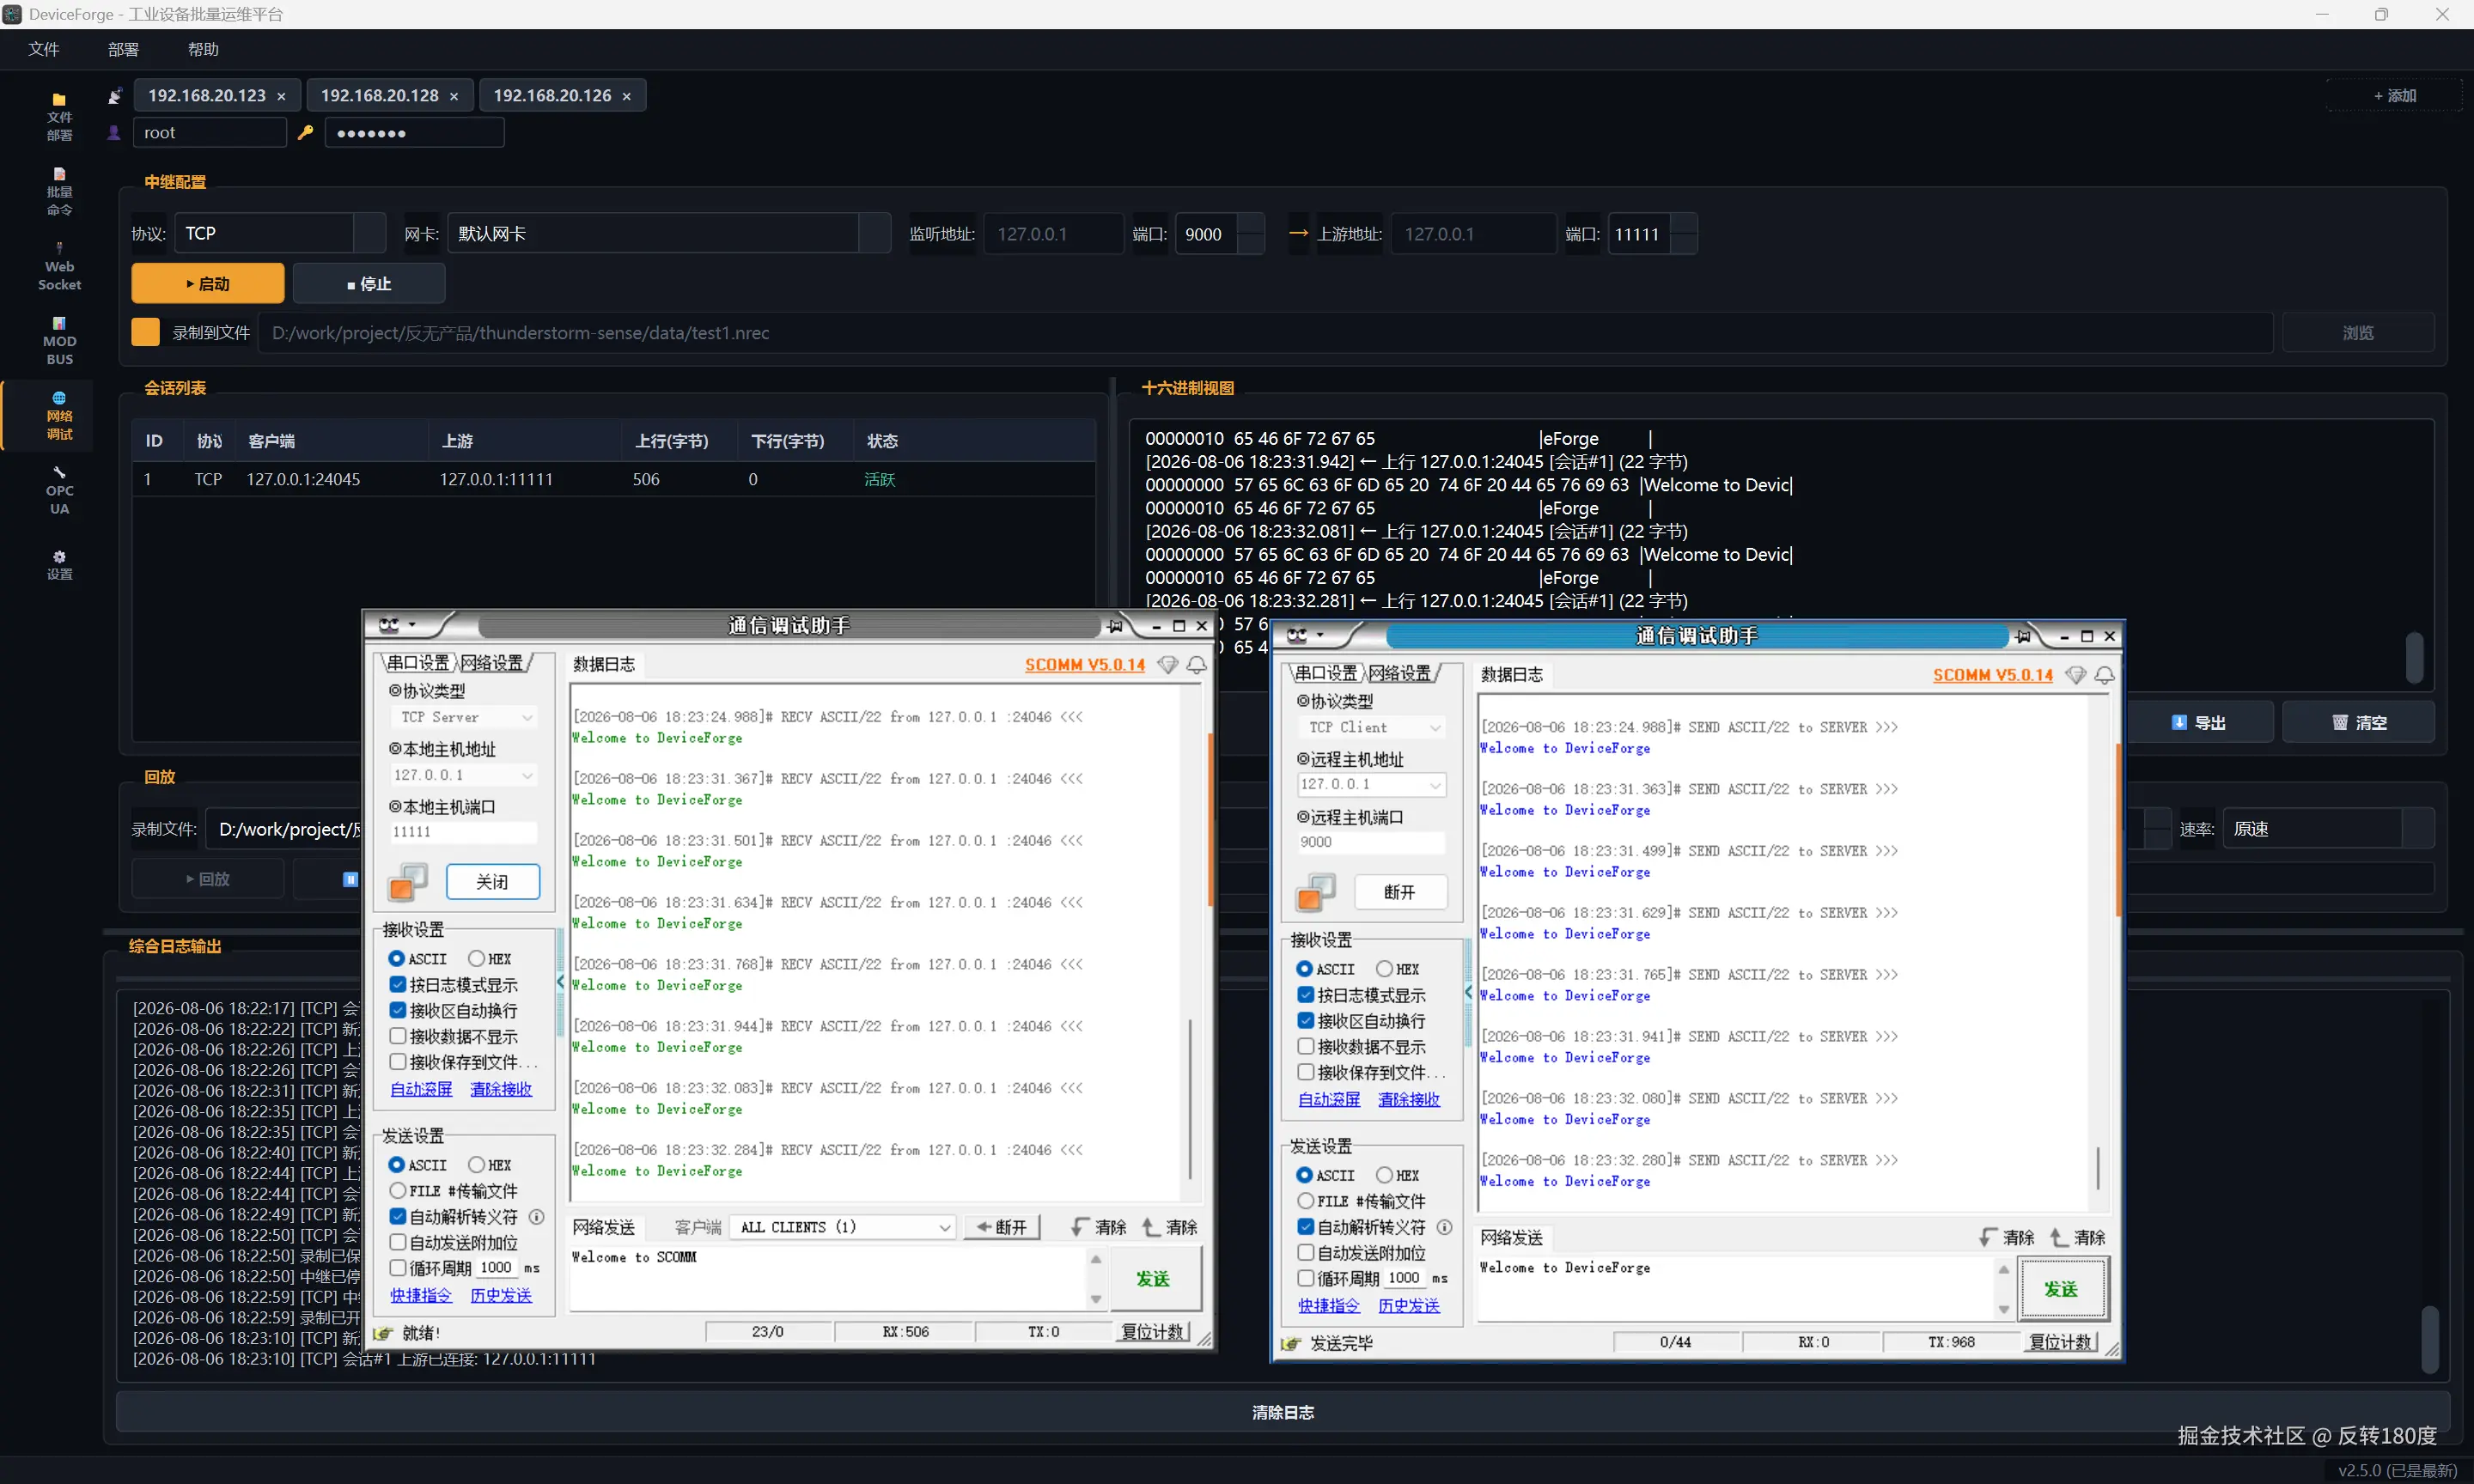Switch to 网络设置 tab in left SCOMM window
The width and height of the screenshot is (2474, 1484).
[x=492, y=663]
